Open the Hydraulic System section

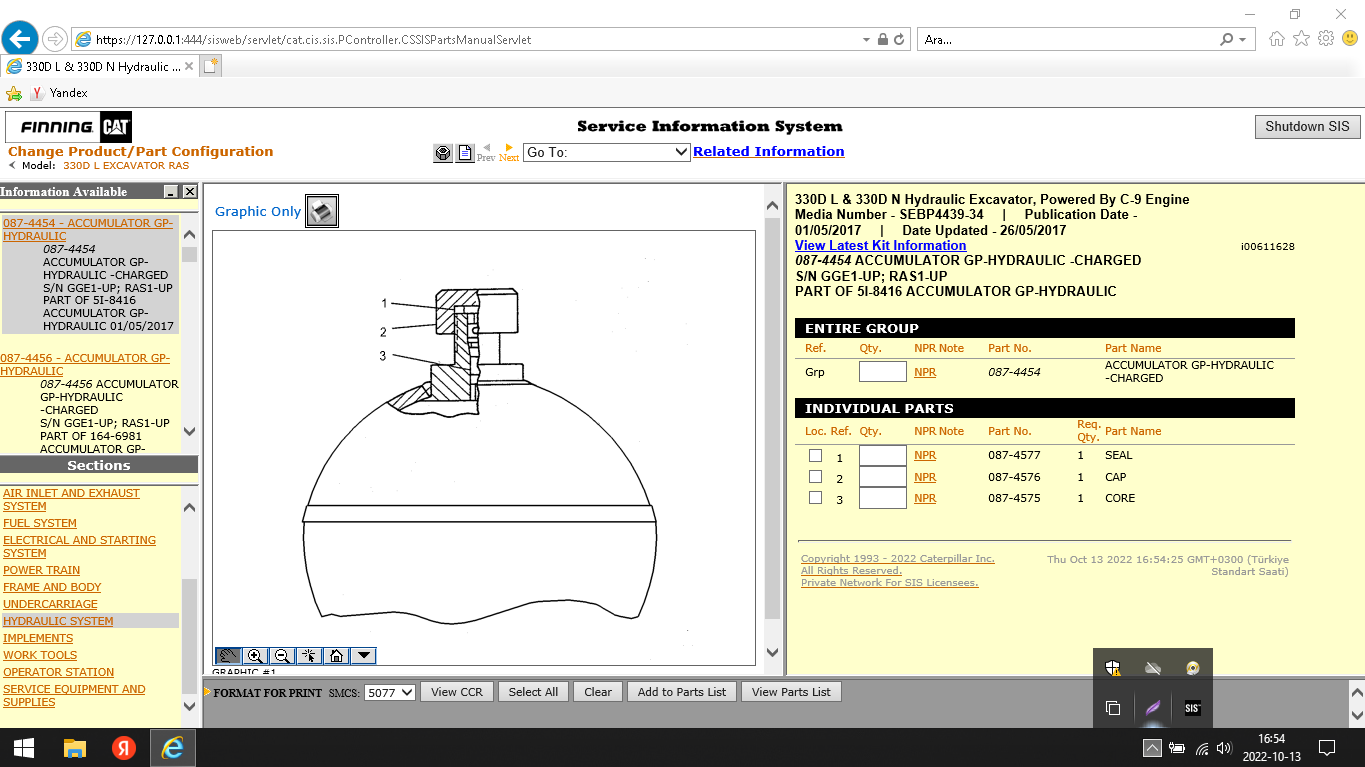(x=58, y=621)
